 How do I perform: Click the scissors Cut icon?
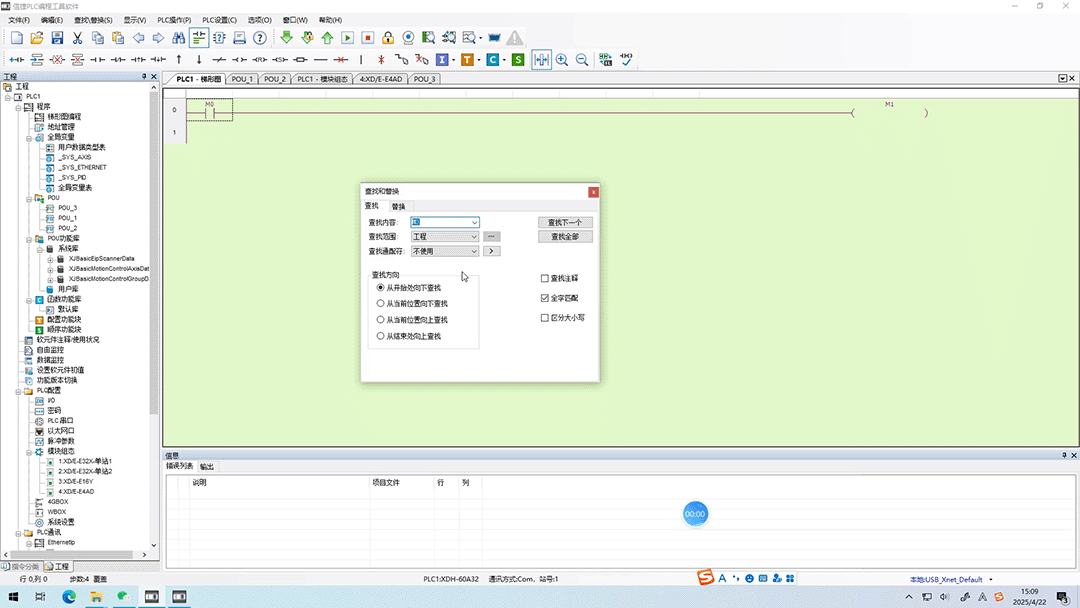(77, 38)
